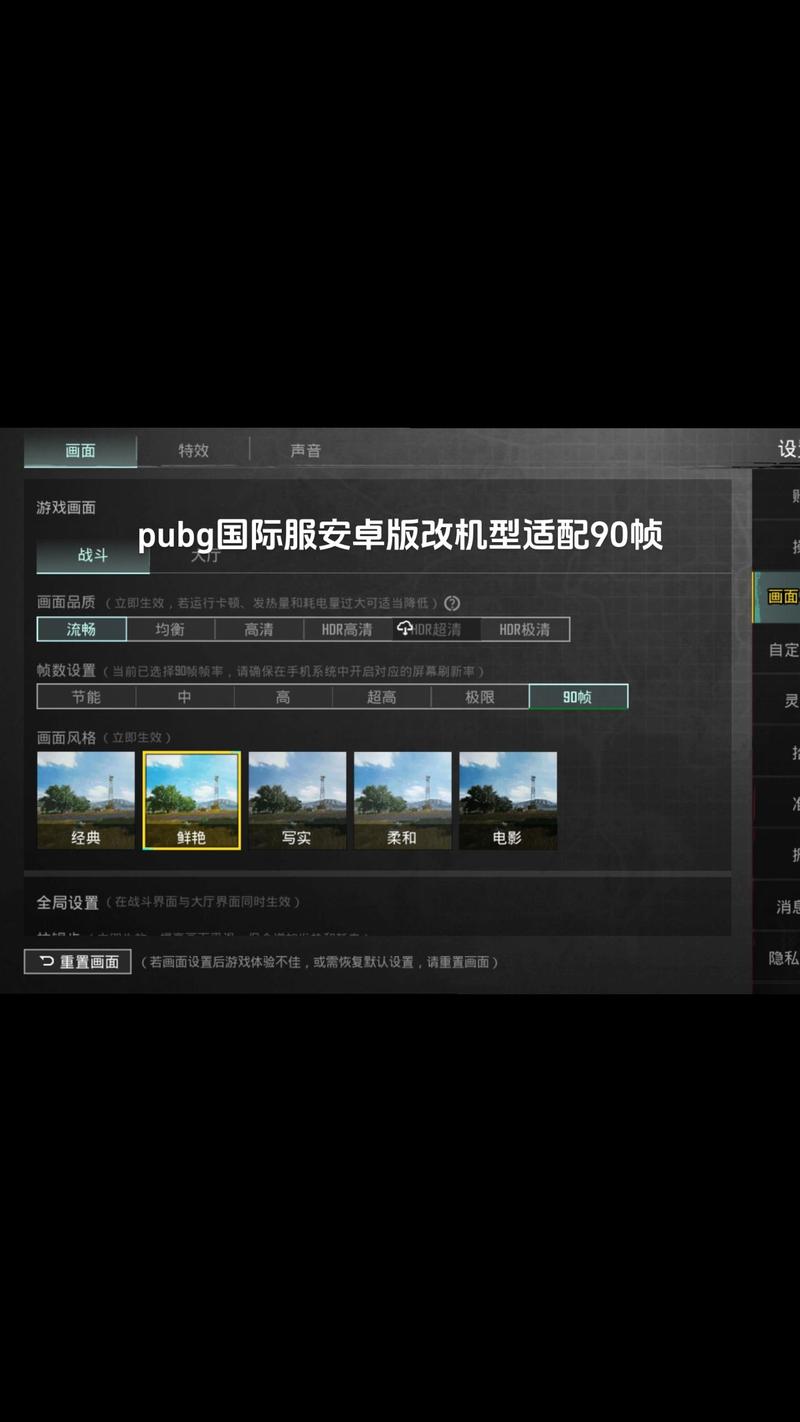
Task: Switch to the 画面 top tab
Action: coord(80,451)
